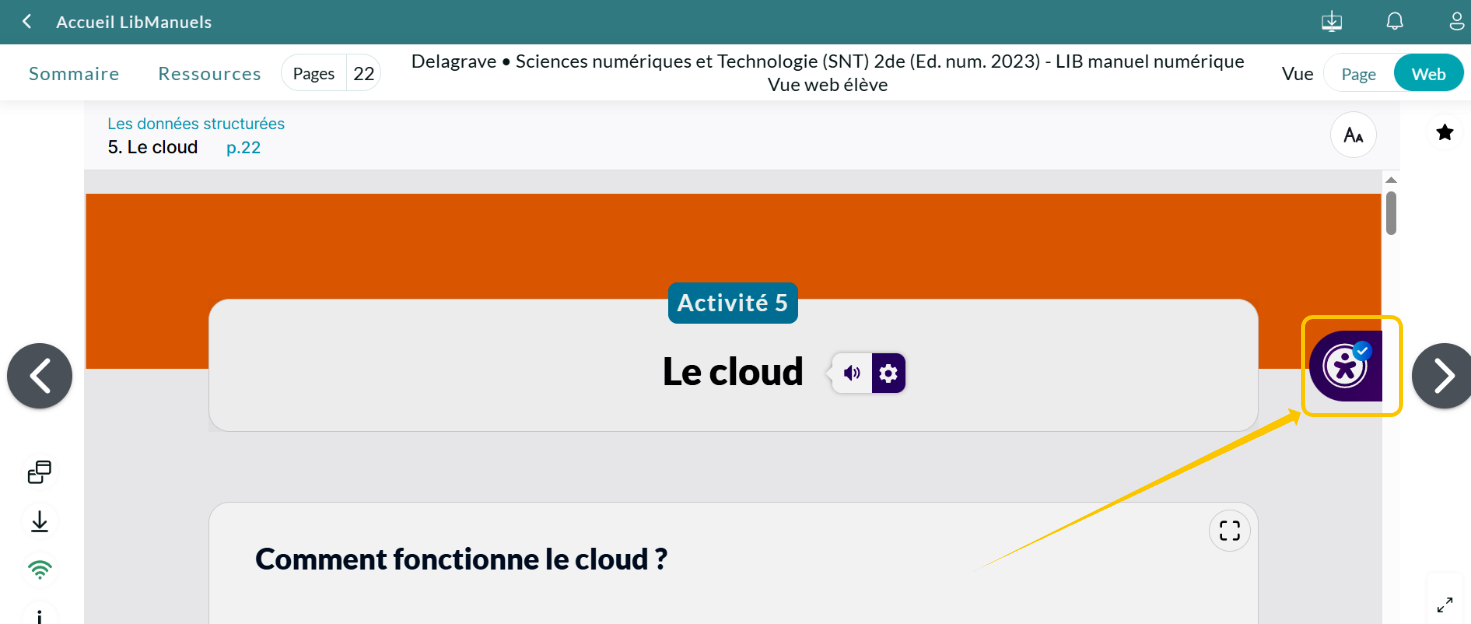Click the download-to-device icon in the top bar
Image resolution: width=1471 pixels, height=624 pixels.
click(x=1331, y=21)
